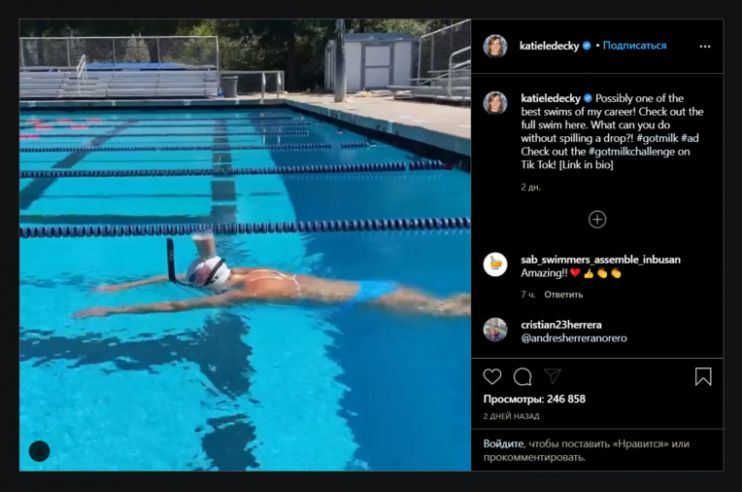Image resolution: width=742 pixels, height=492 pixels.
Task: Click the @andresherreranorero mention
Action: click(x=574, y=338)
